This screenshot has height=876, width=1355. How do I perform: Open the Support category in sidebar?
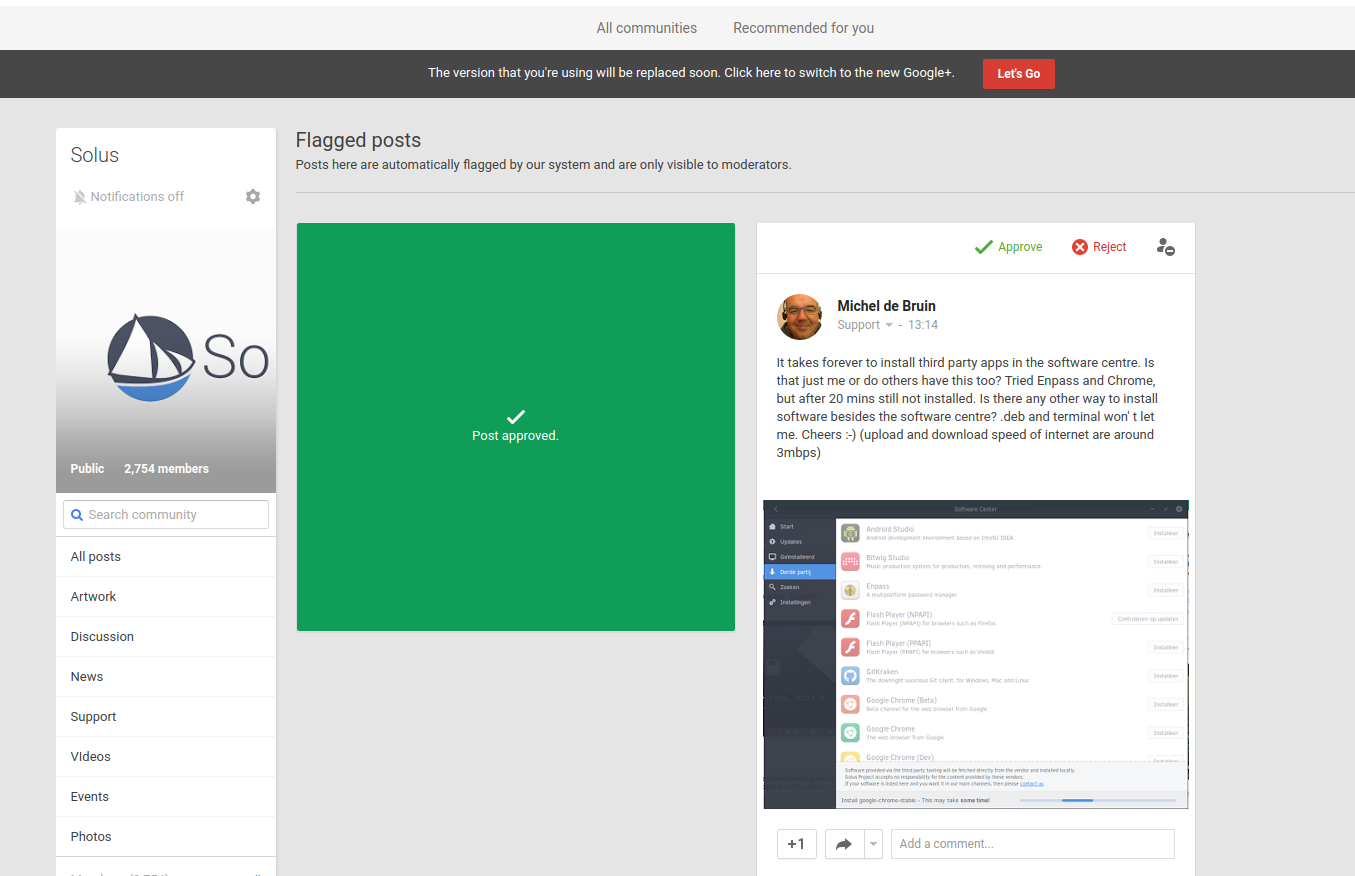[x=166, y=717]
